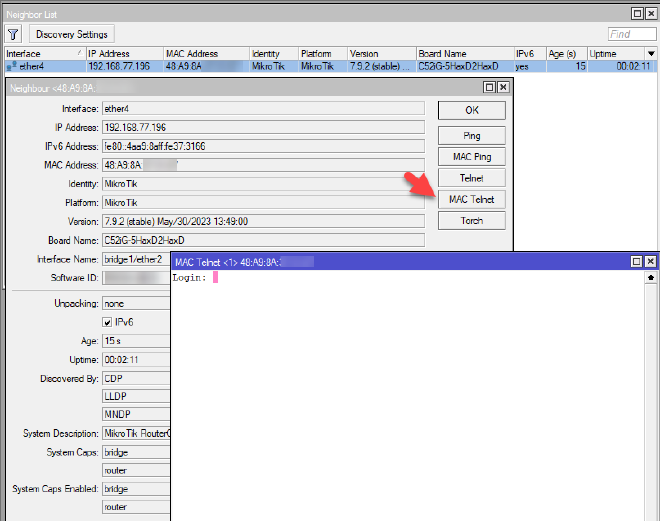Launch MAC Telnet connection
Screen dimensions: 660x521
click(471, 199)
